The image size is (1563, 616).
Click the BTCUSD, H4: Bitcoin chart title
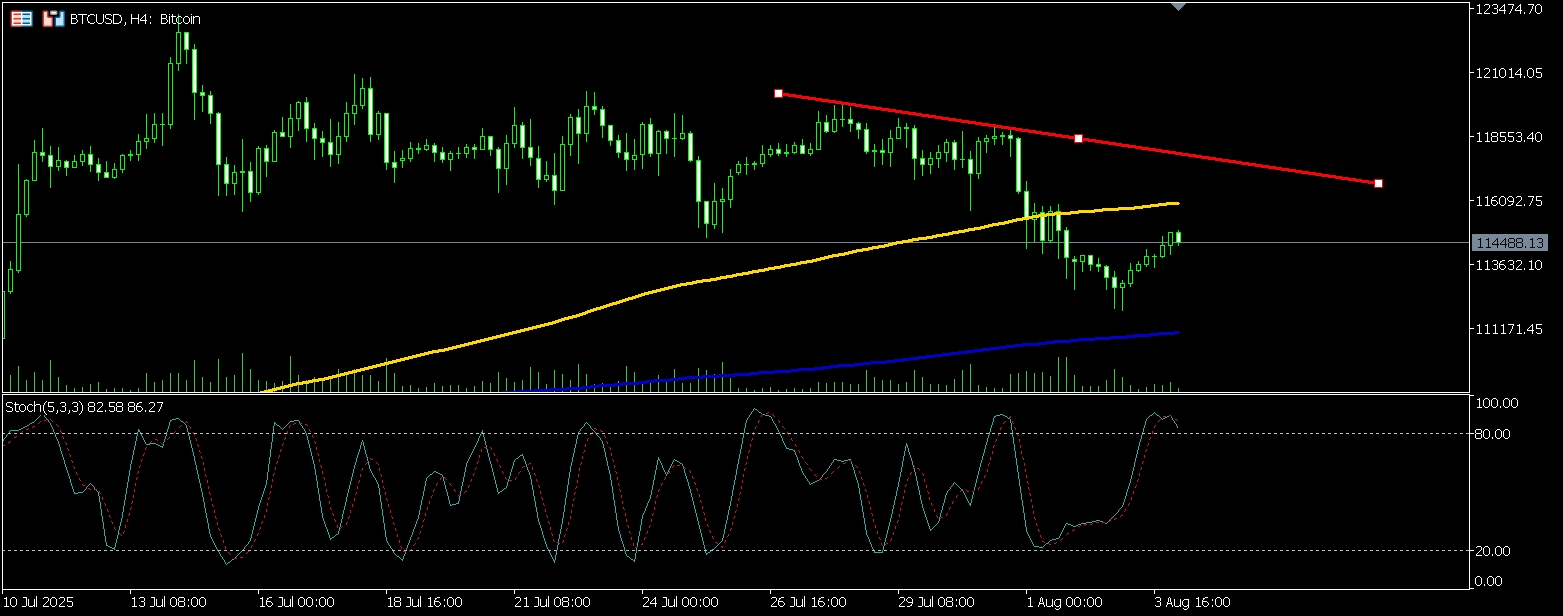pos(136,19)
